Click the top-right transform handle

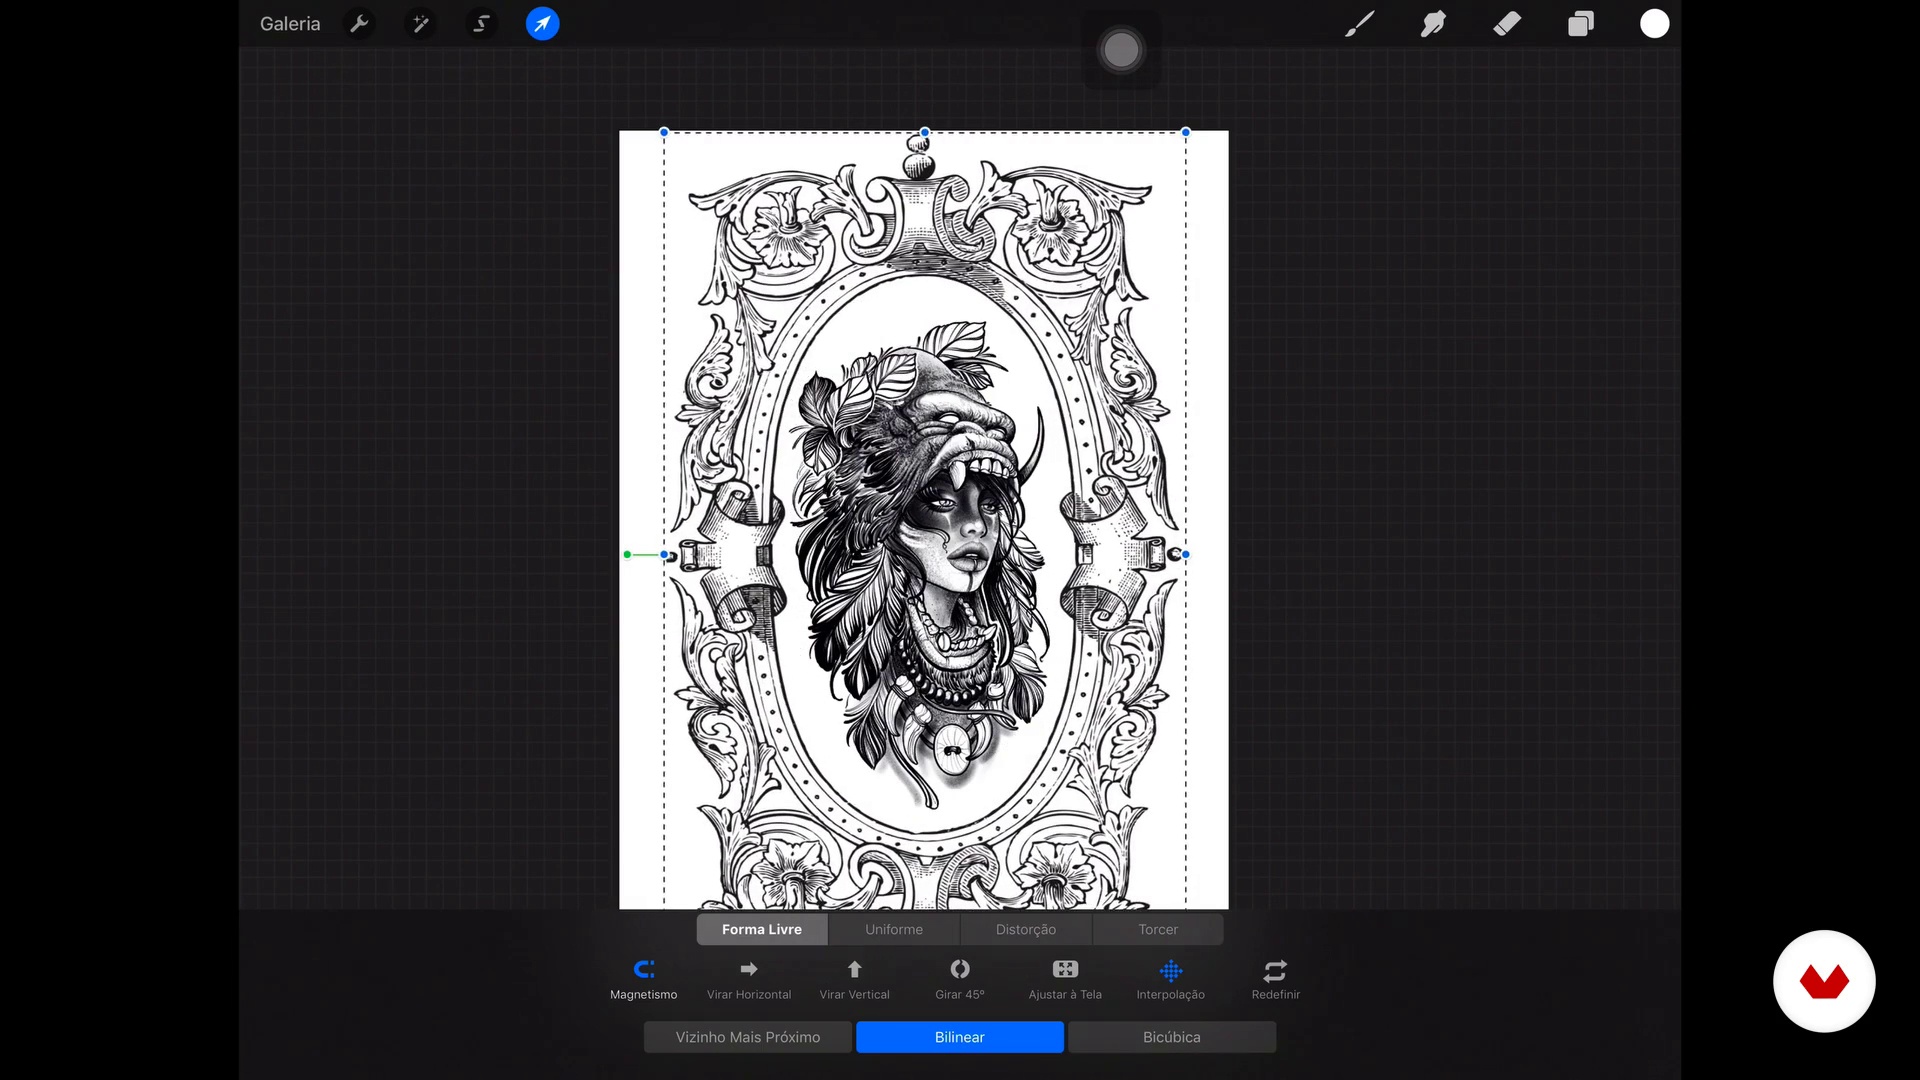(x=1186, y=132)
